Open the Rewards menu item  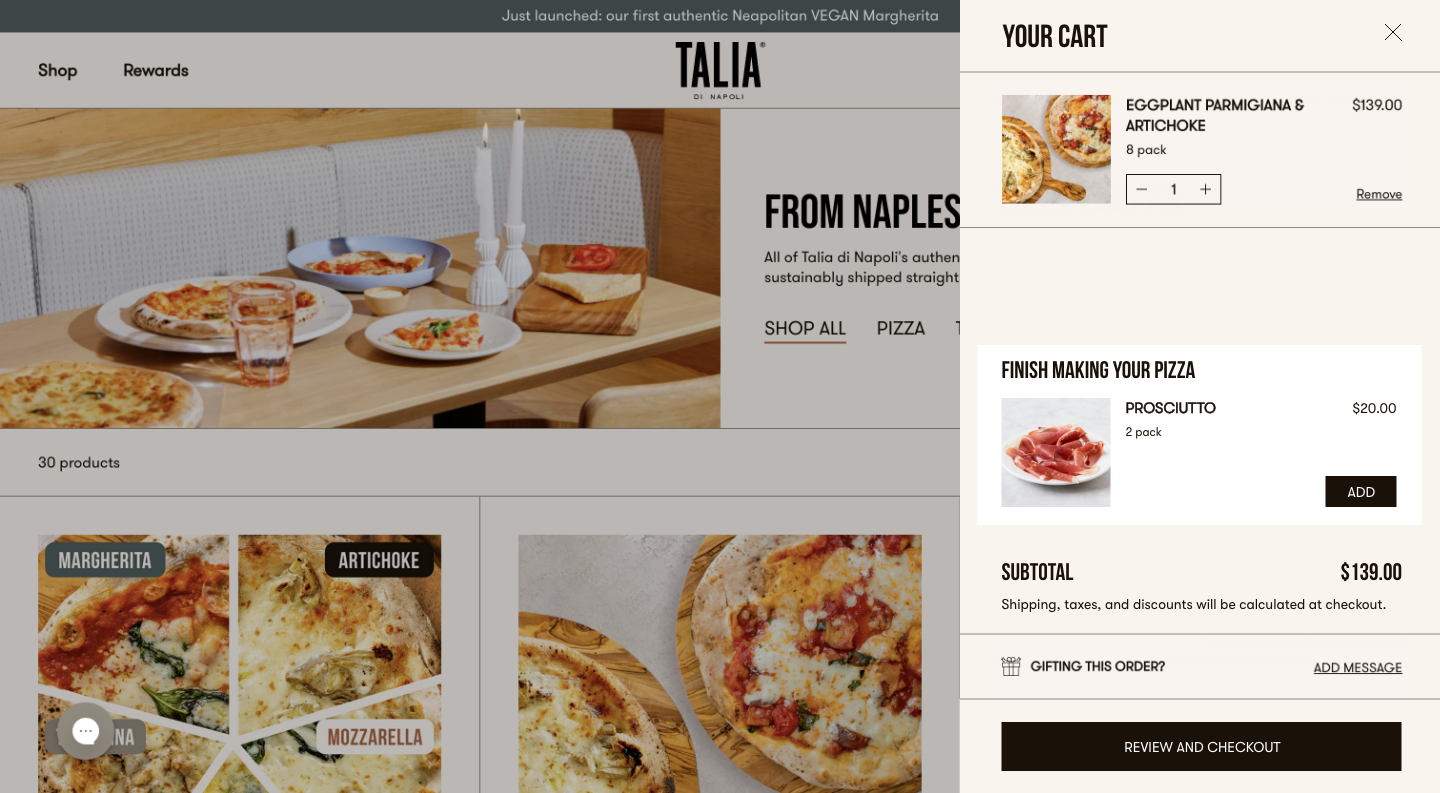[156, 70]
